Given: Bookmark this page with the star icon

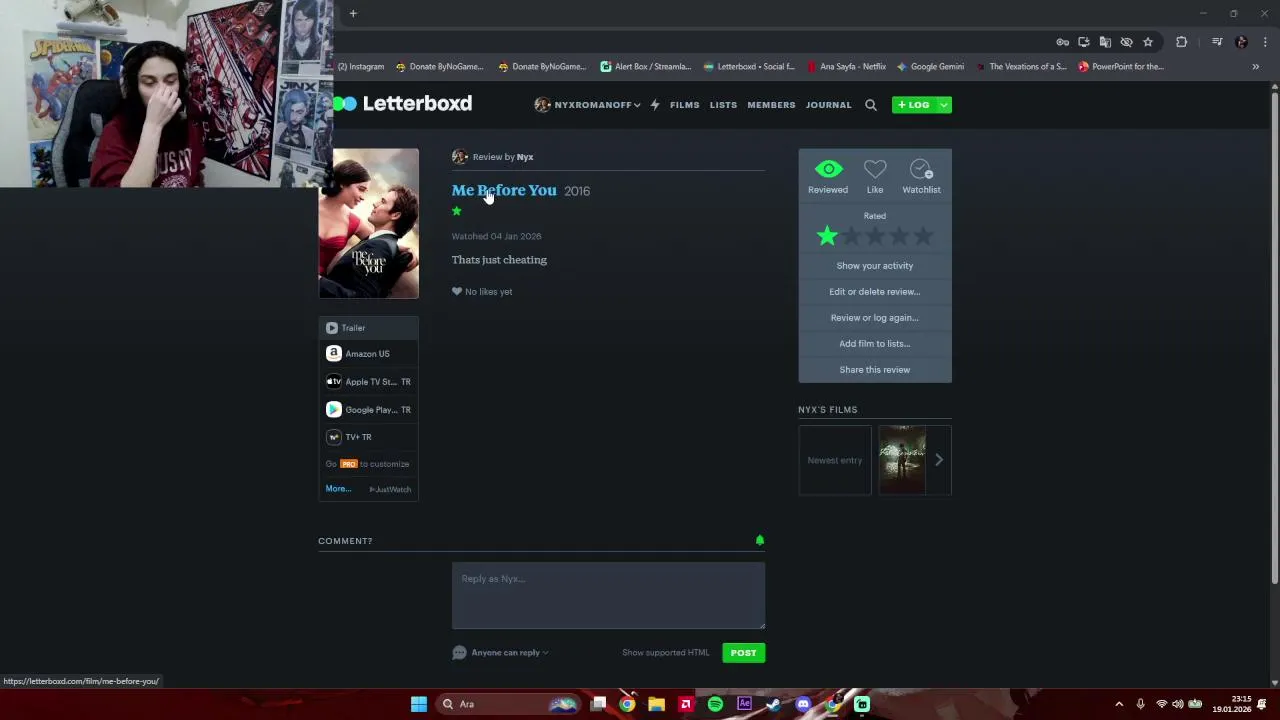Looking at the screenshot, I should (x=1148, y=42).
